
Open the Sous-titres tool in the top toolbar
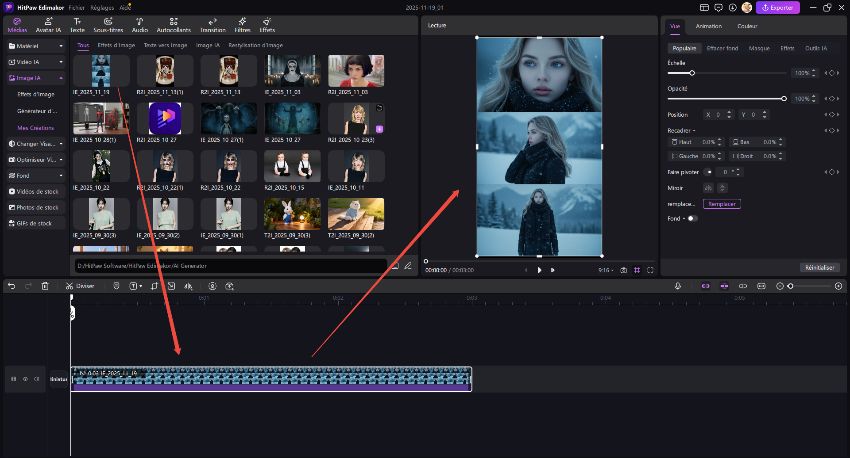tap(107, 26)
